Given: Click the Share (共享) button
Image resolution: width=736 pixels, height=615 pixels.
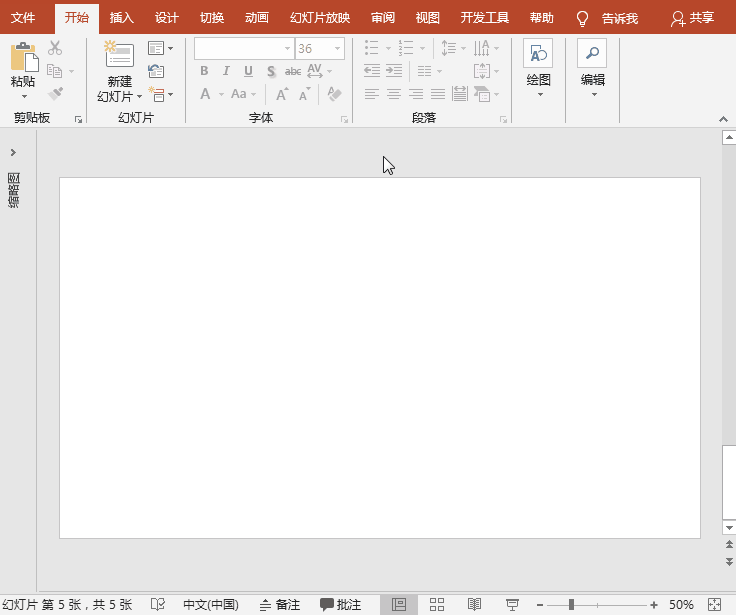Looking at the screenshot, I should tap(692, 18).
